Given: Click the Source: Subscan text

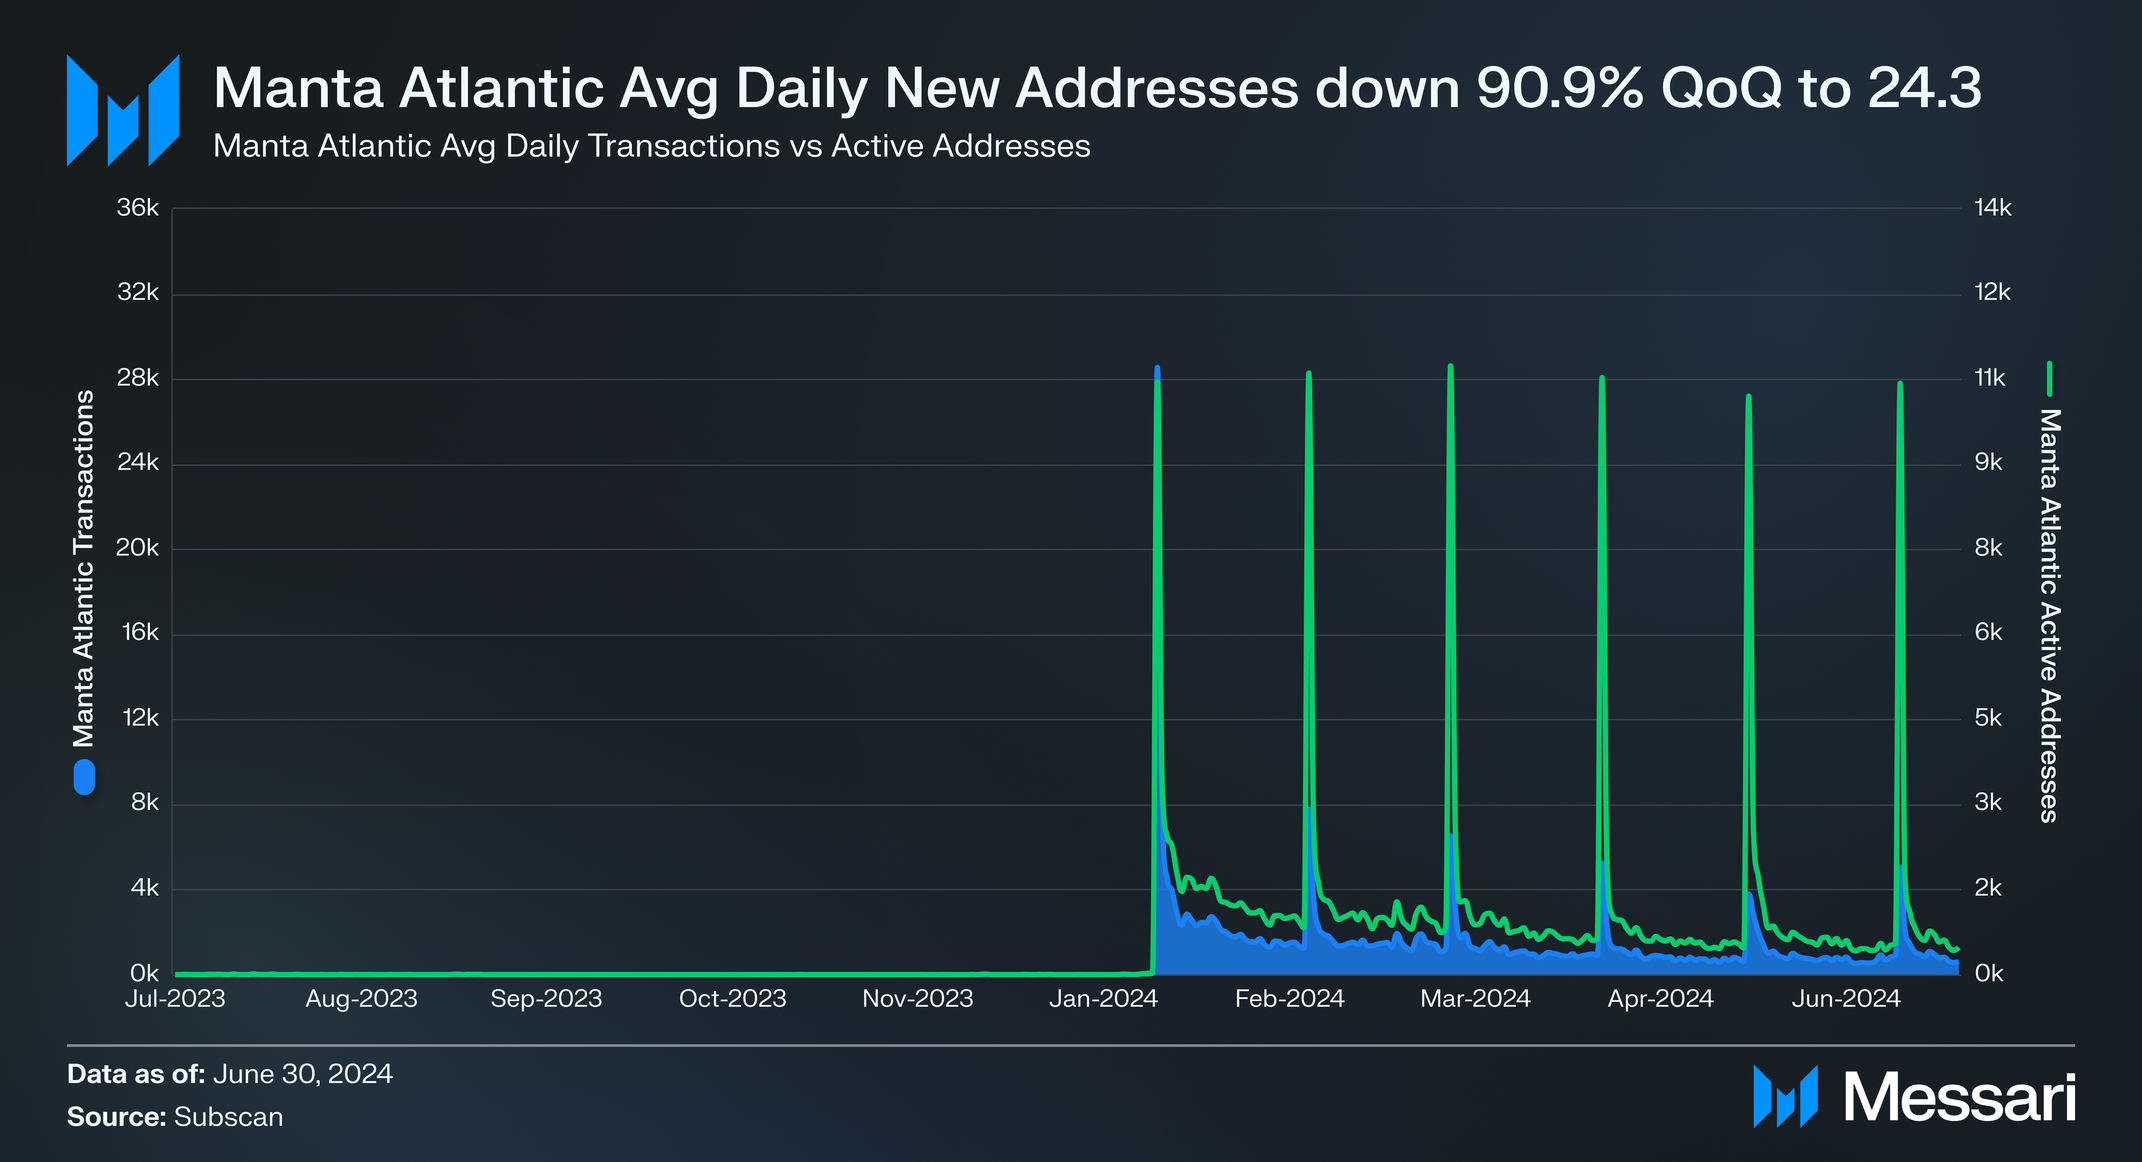Looking at the screenshot, I should click(175, 1117).
